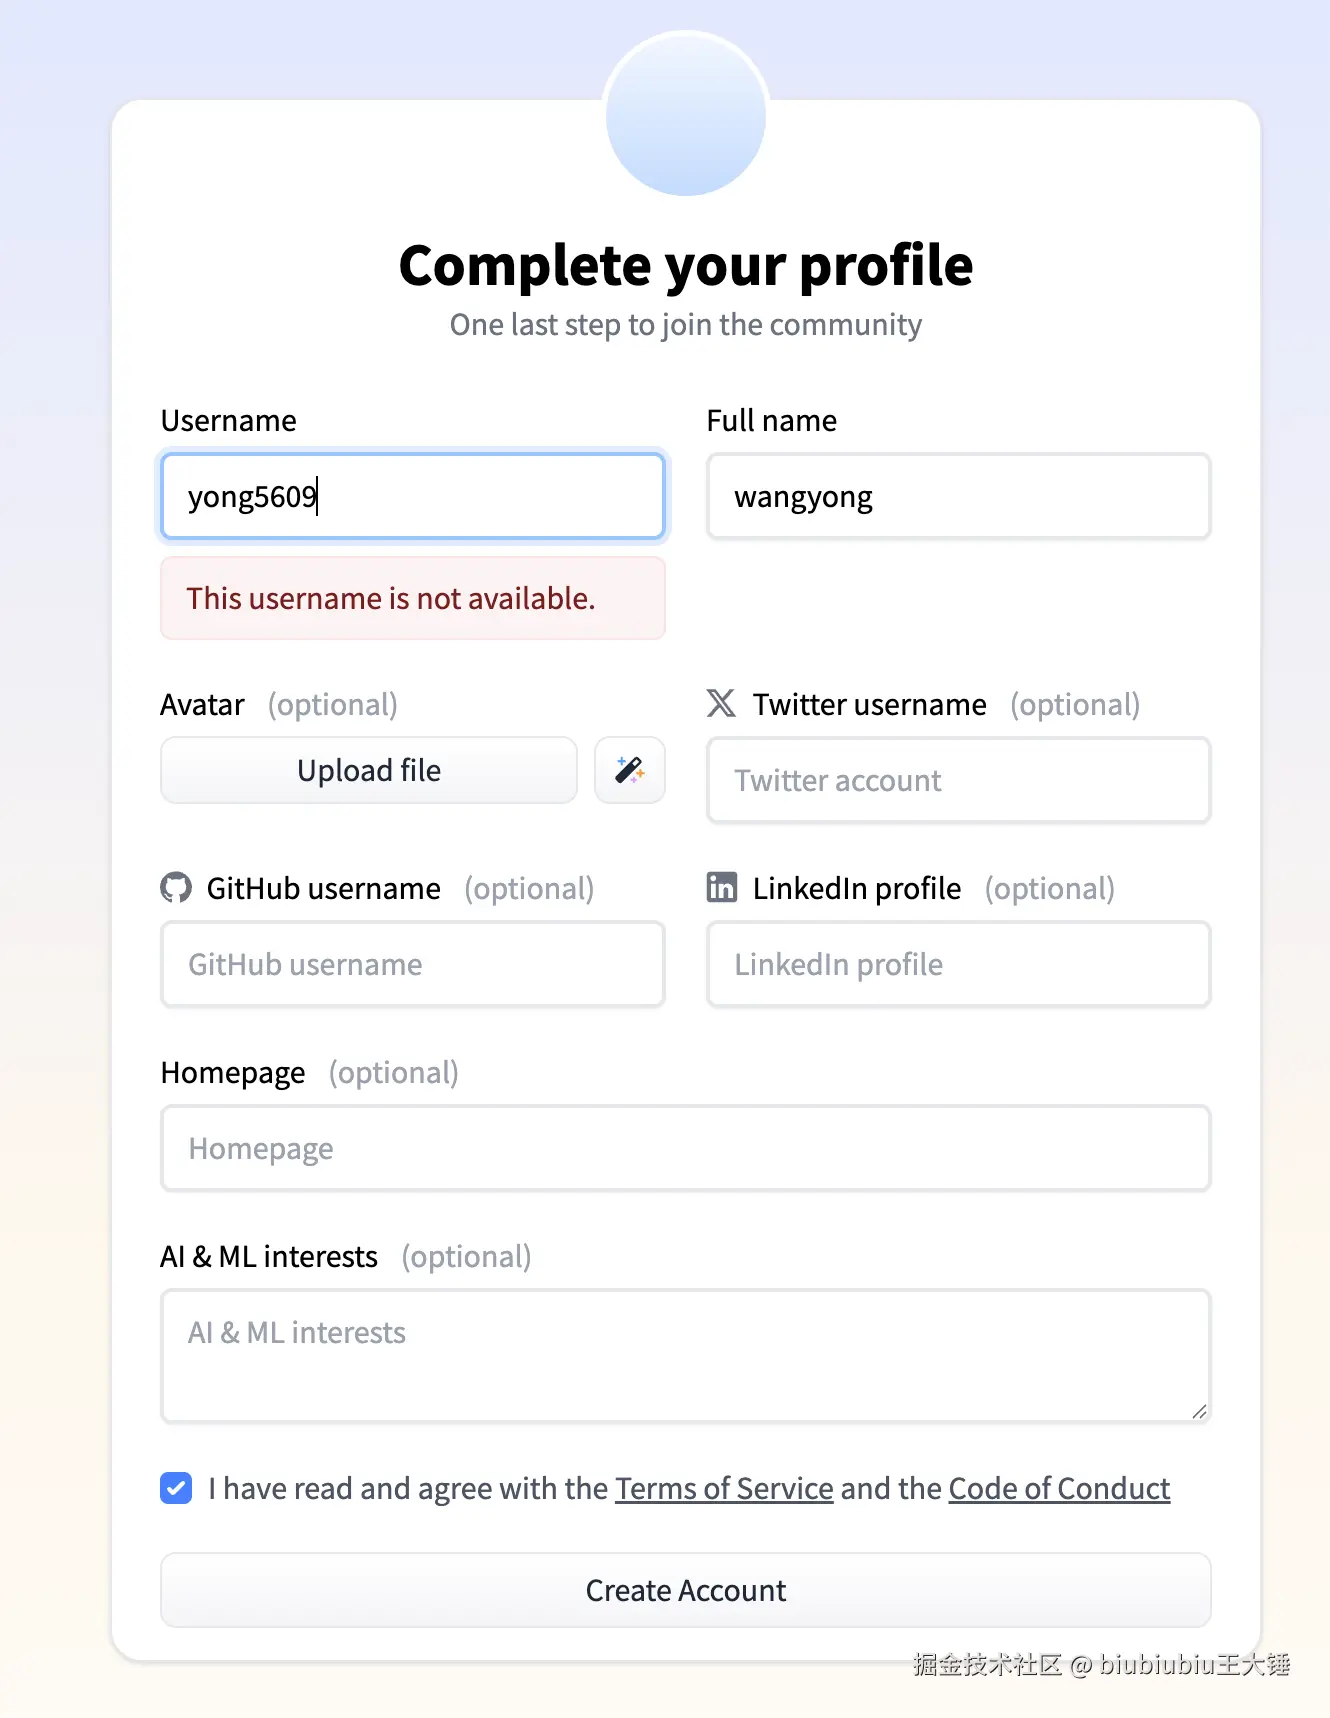Open the Terms of Service link
Viewport: 1330px width, 1718px height.
pyautogui.click(x=724, y=1488)
